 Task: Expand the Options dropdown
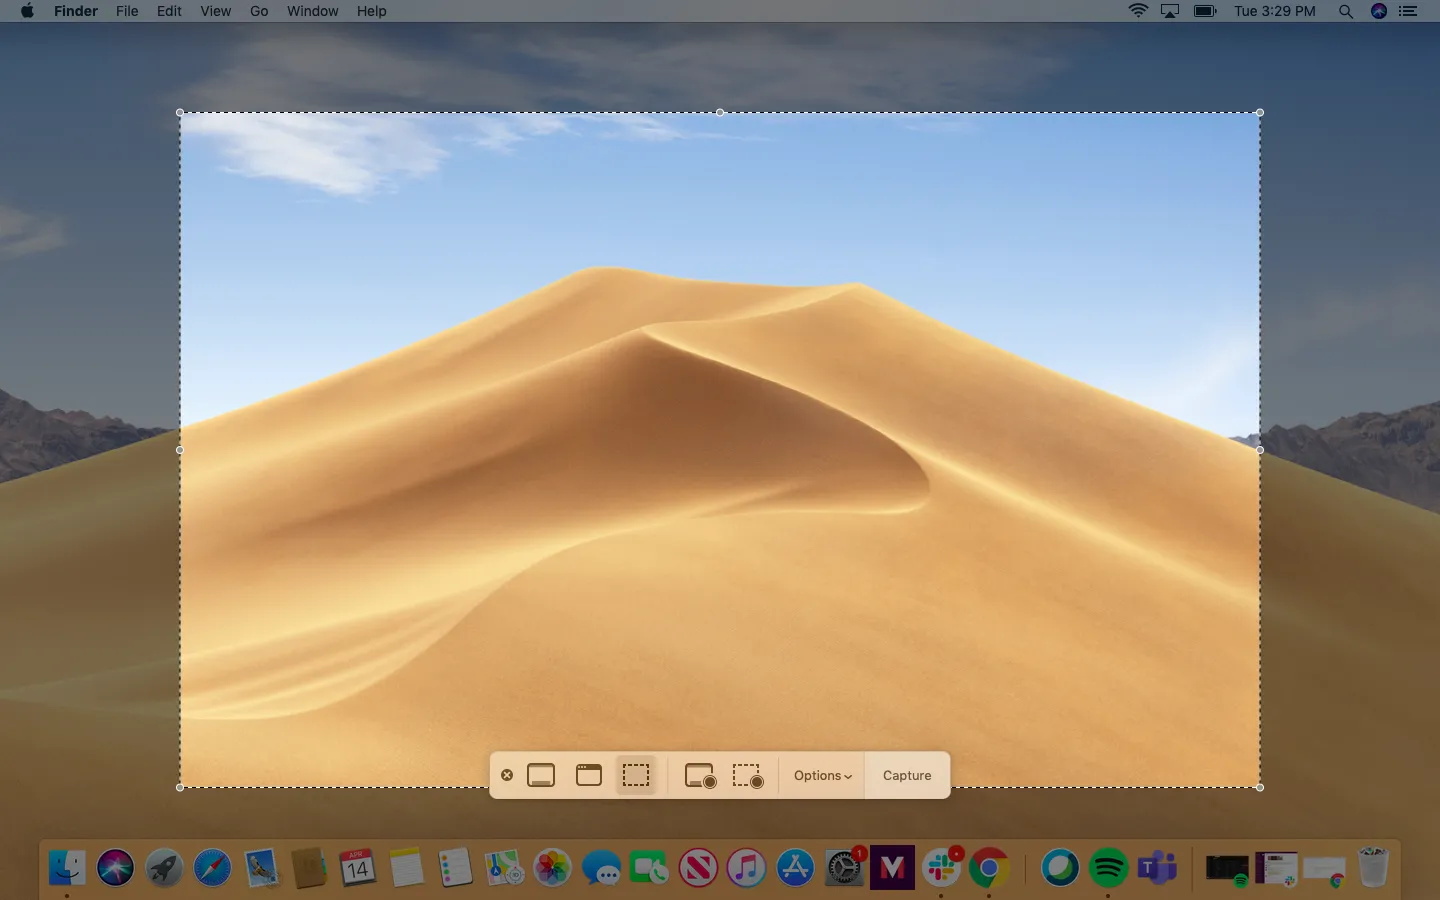pyautogui.click(x=822, y=775)
